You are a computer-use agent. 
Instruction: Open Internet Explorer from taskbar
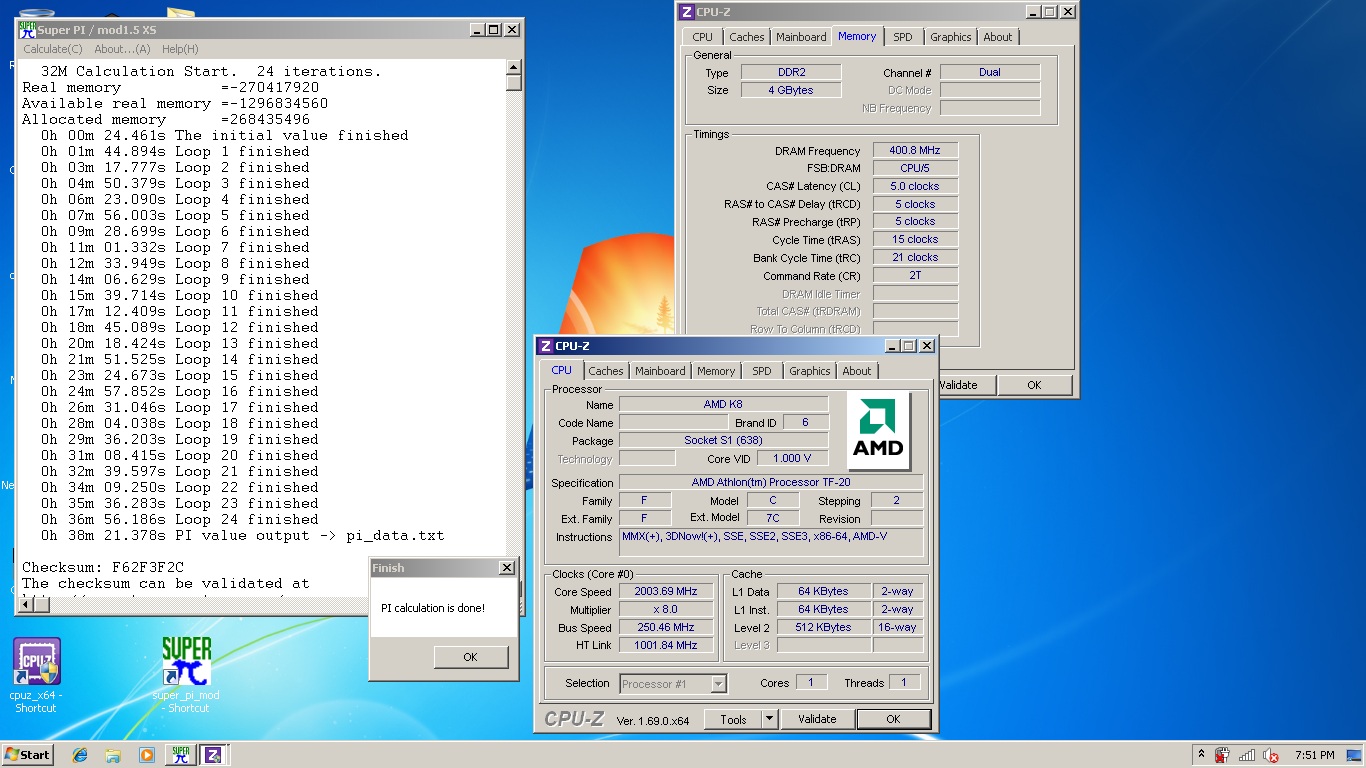coord(80,755)
